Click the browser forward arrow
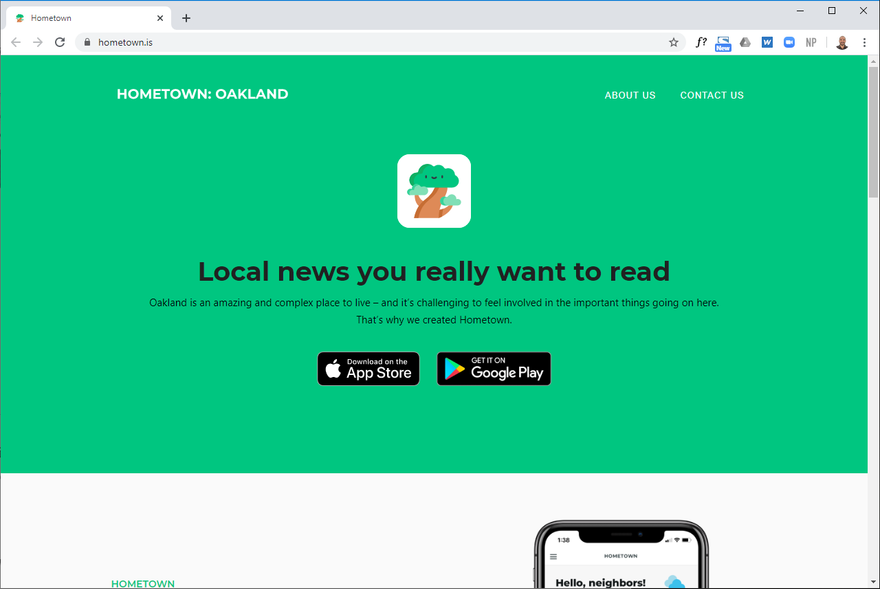The image size is (880, 589). pyautogui.click(x=38, y=42)
